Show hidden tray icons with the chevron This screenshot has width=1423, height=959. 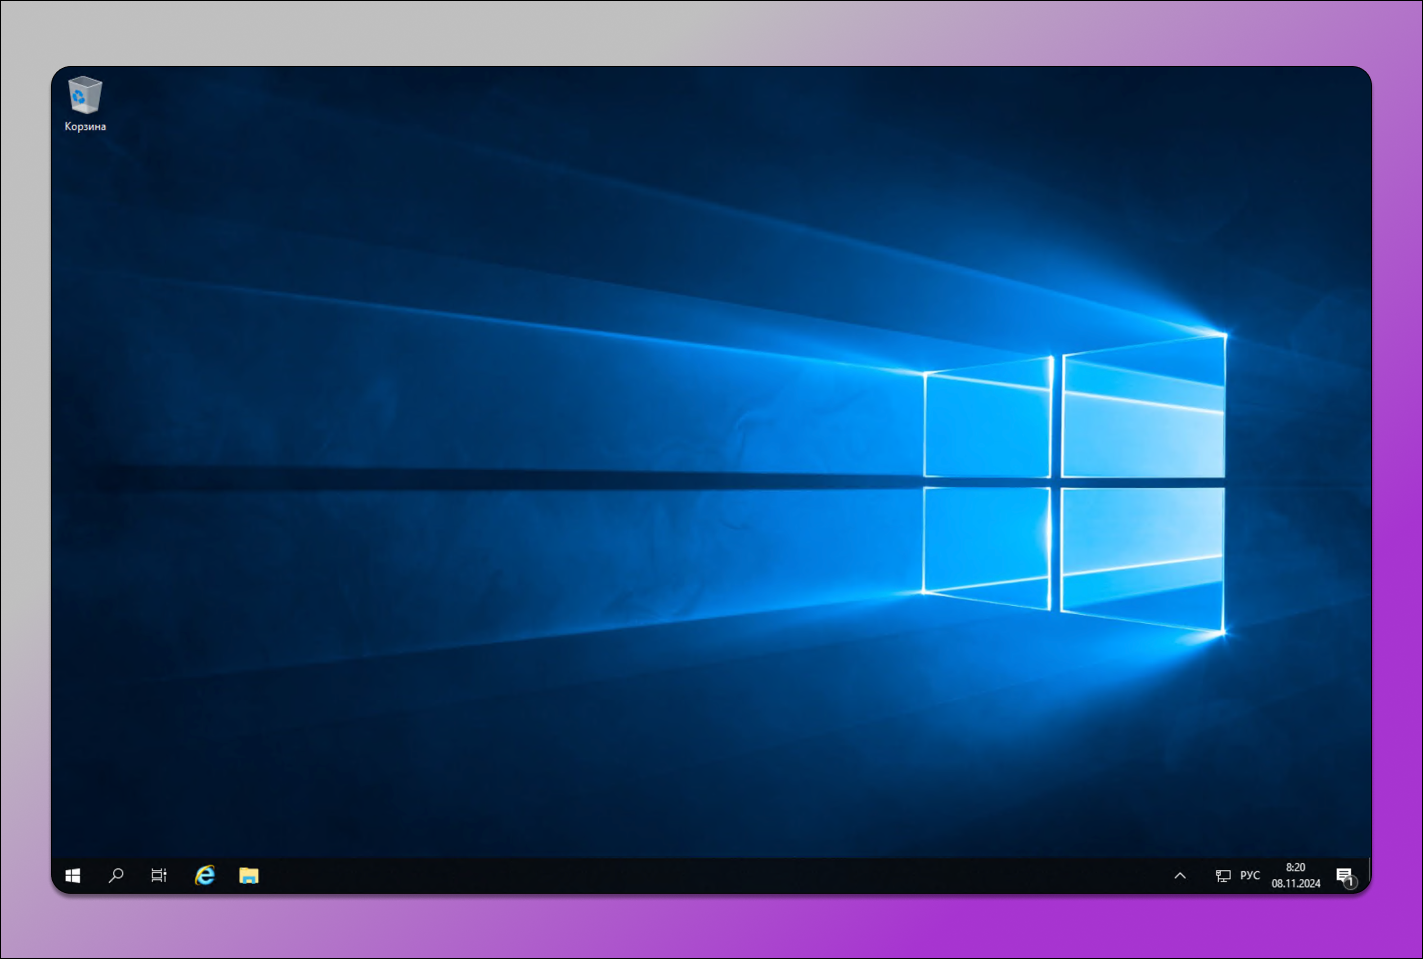[1180, 876]
